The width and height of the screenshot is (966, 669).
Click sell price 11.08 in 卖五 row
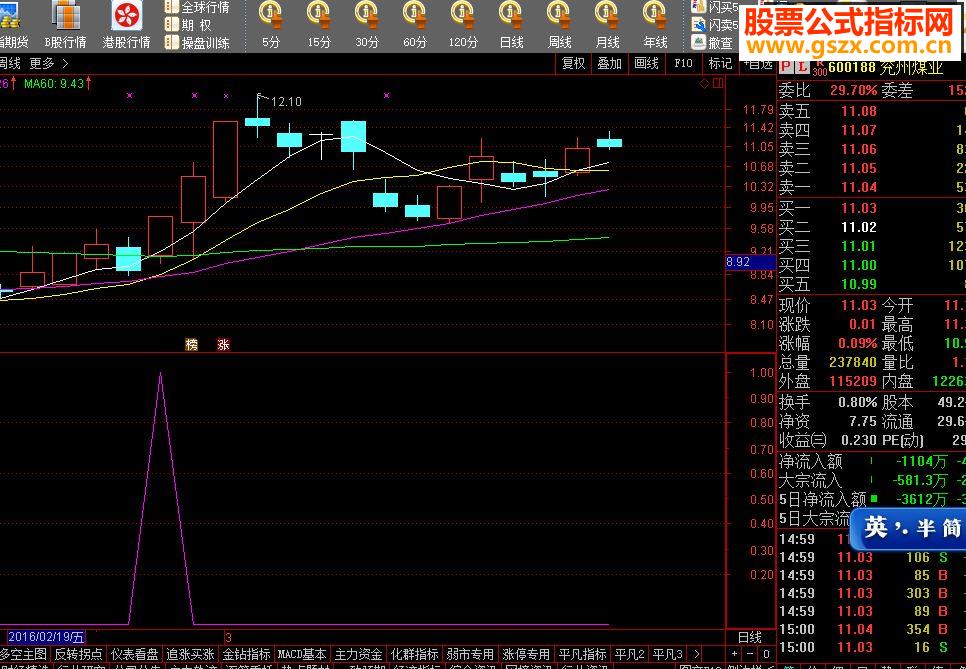859,112
